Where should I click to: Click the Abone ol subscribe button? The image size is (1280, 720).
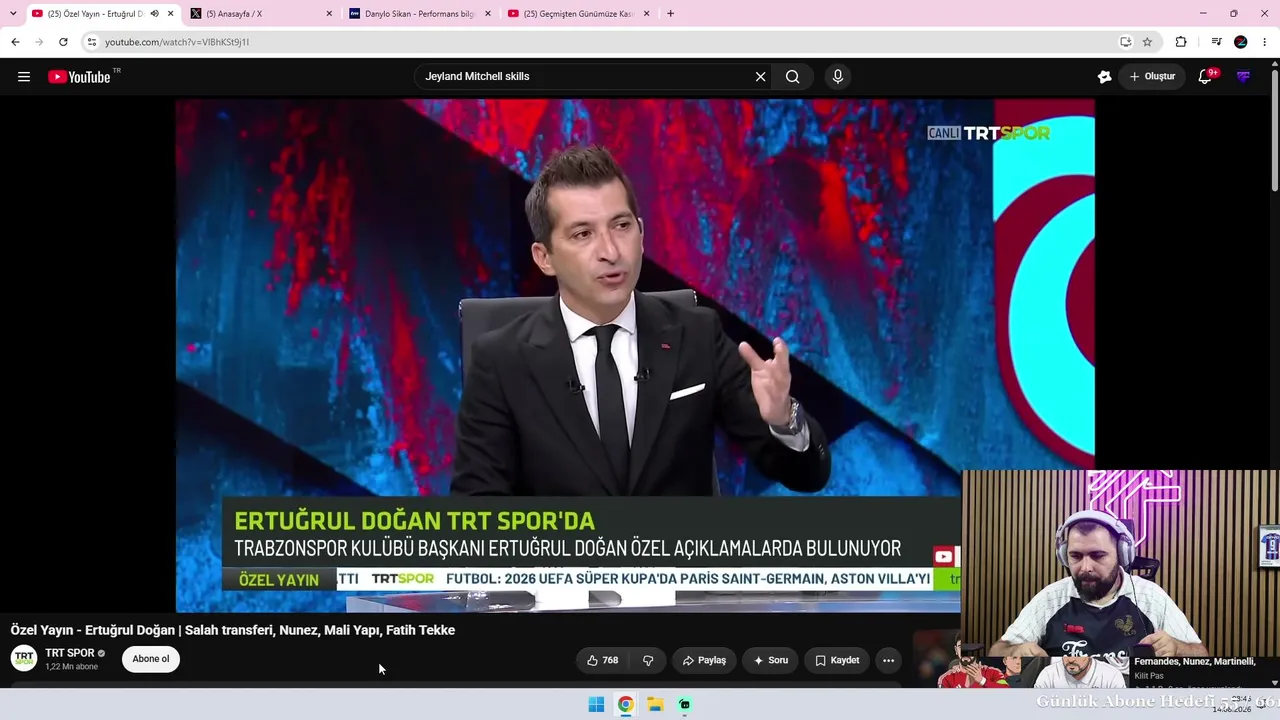pos(151,659)
